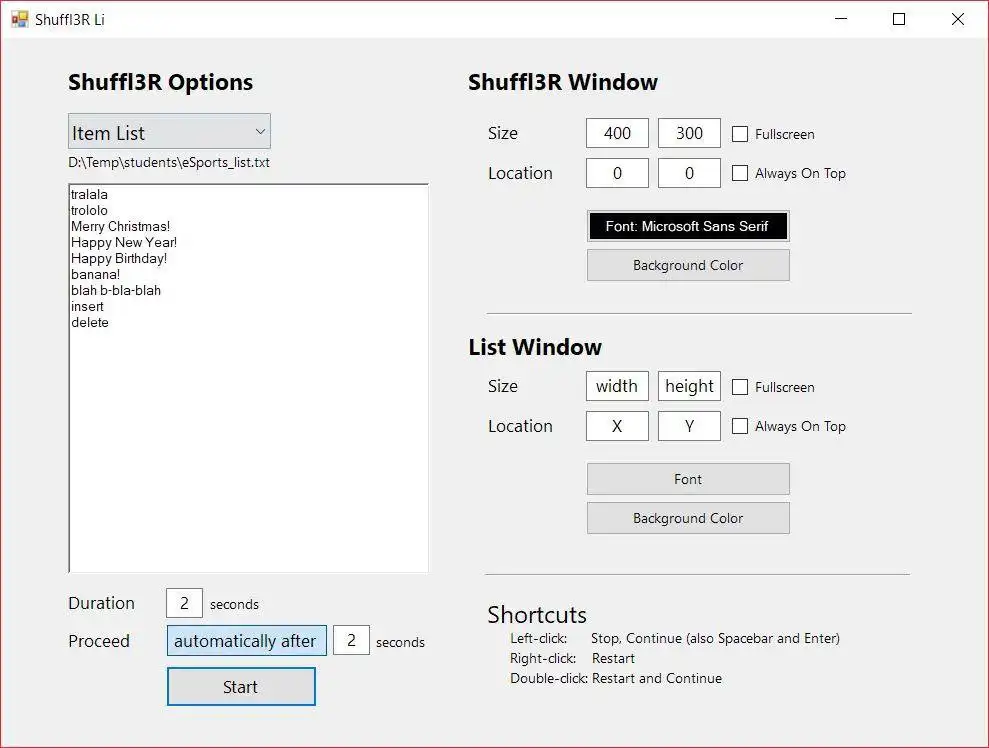Select the 'tralala' line in item list
The height and width of the screenshot is (748, 989).
90,194
